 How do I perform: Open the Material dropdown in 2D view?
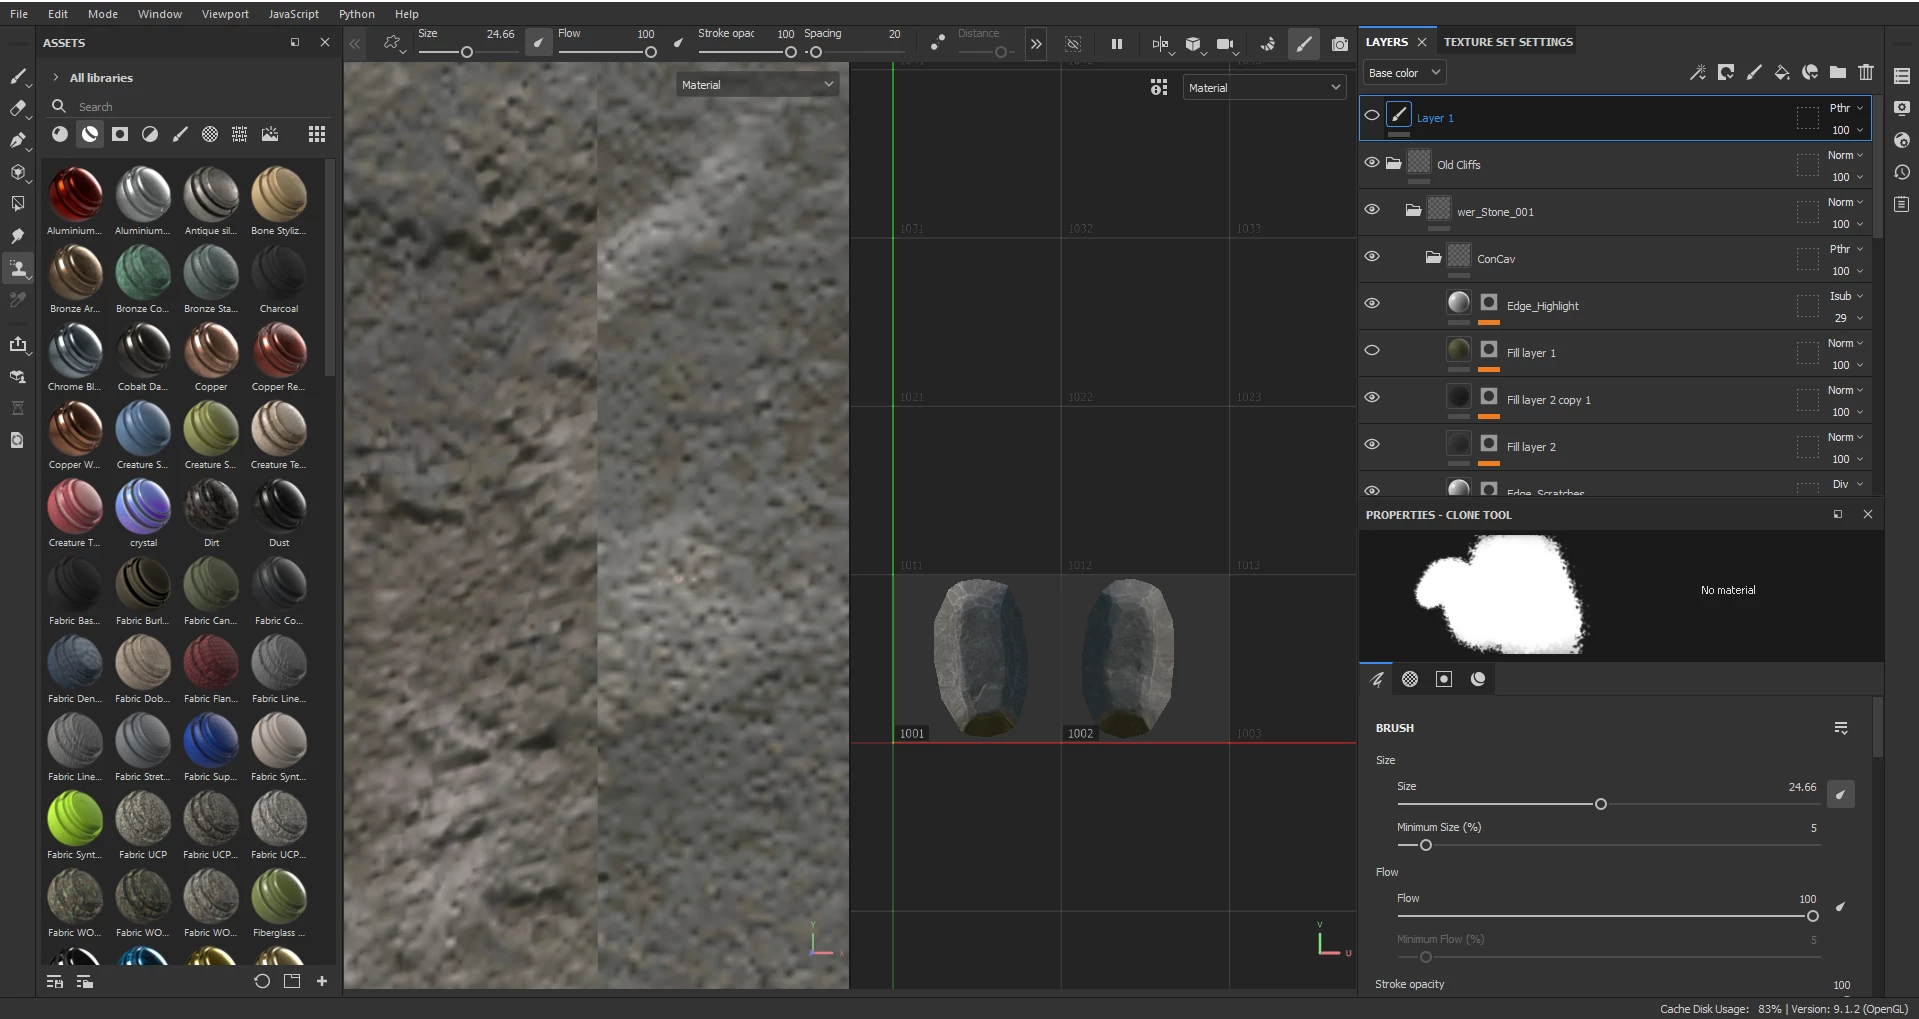click(1264, 88)
